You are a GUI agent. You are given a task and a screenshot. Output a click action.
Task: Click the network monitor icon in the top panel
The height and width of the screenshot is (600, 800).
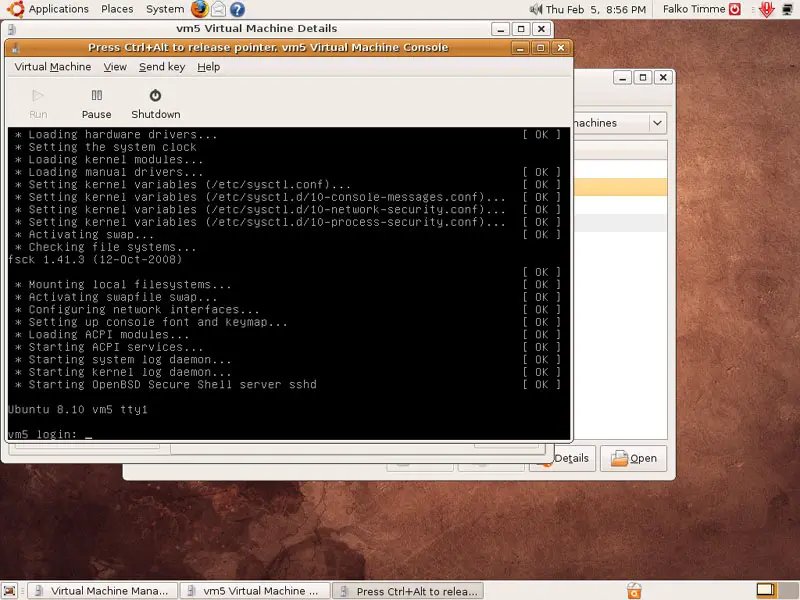point(787,9)
